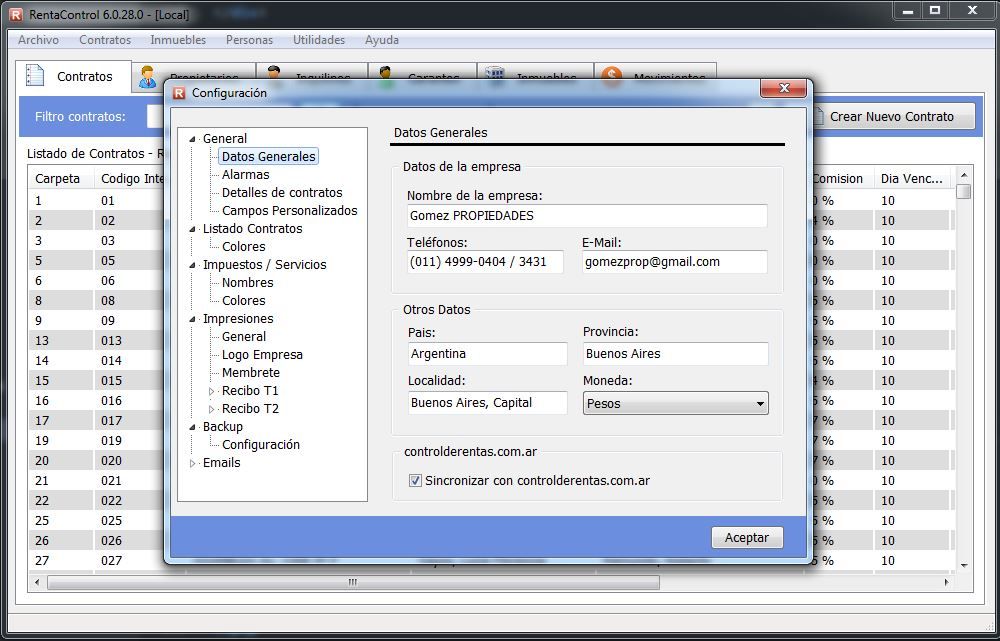The height and width of the screenshot is (641, 1000).
Task: Switch to the Contratos tab
Action: click(x=73, y=77)
